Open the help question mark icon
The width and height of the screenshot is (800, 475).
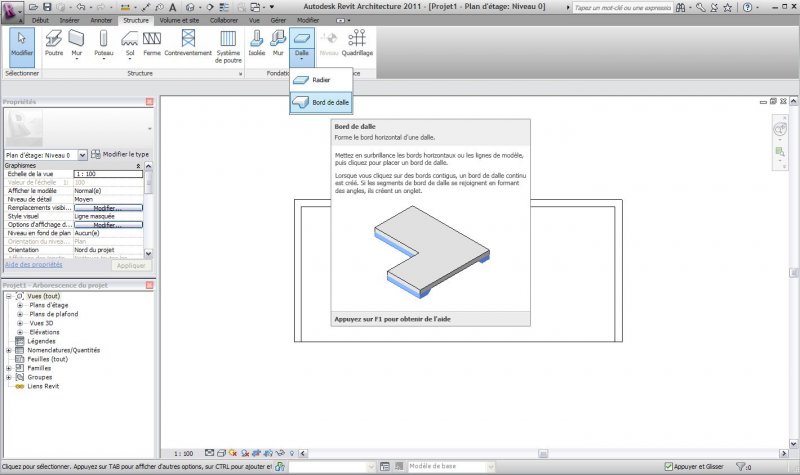pyautogui.click(x=747, y=7)
